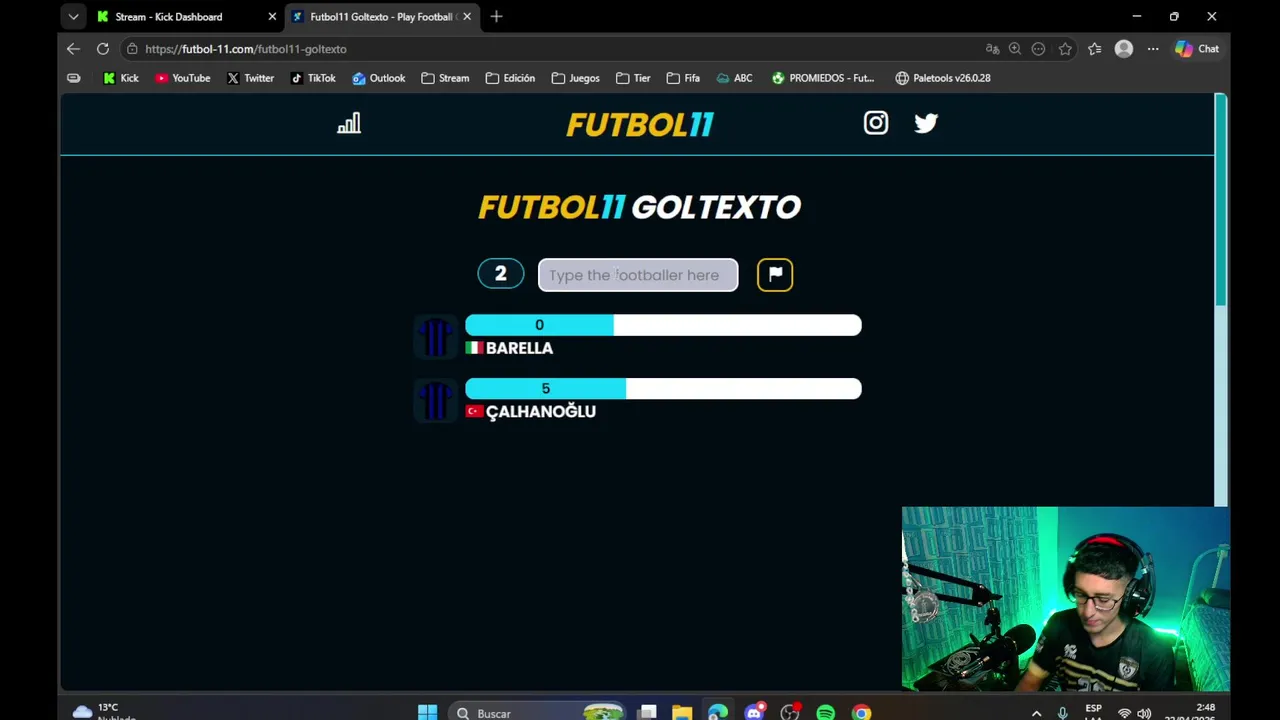Click the FUTBOL11 GOLTEXTO title

[x=640, y=207]
